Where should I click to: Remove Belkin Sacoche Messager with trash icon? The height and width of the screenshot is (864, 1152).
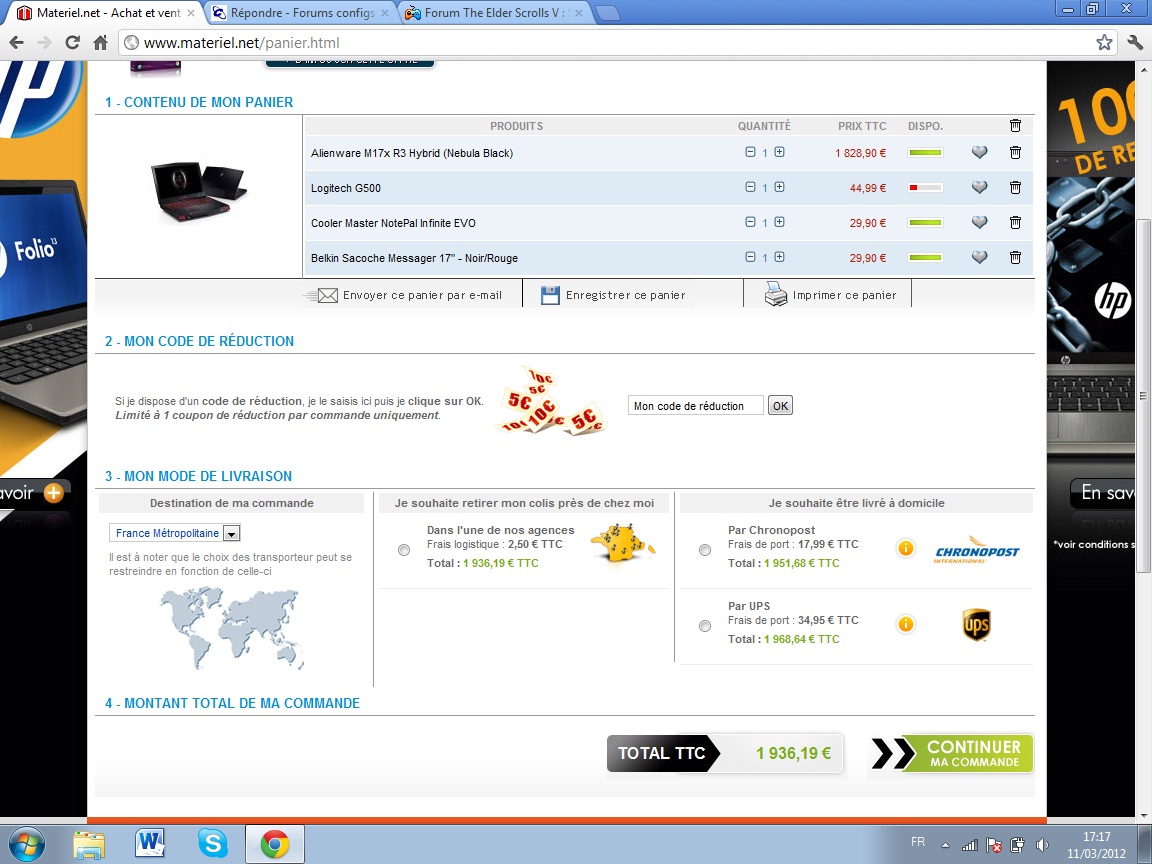[x=1015, y=258]
